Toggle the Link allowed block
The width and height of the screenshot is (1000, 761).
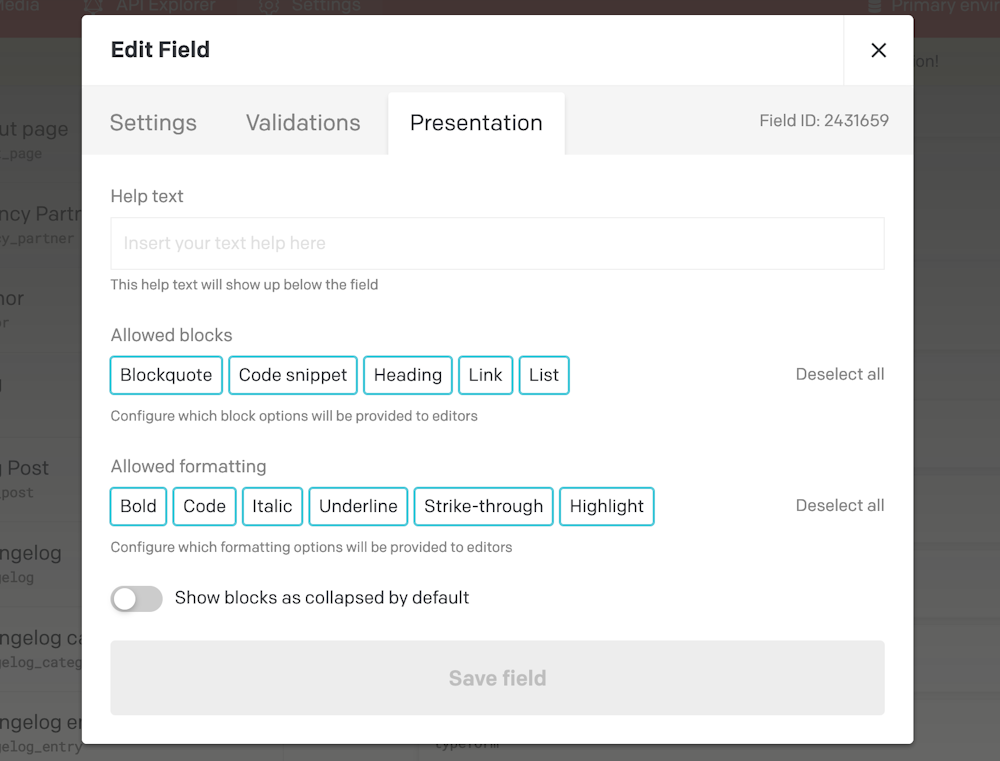pos(485,375)
